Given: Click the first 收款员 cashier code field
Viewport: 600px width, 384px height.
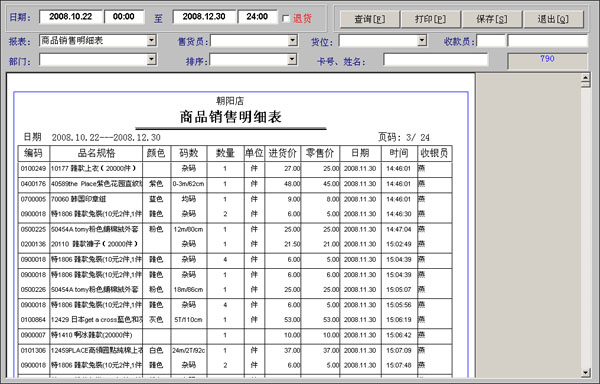Looking at the screenshot, I should (491, 41).
